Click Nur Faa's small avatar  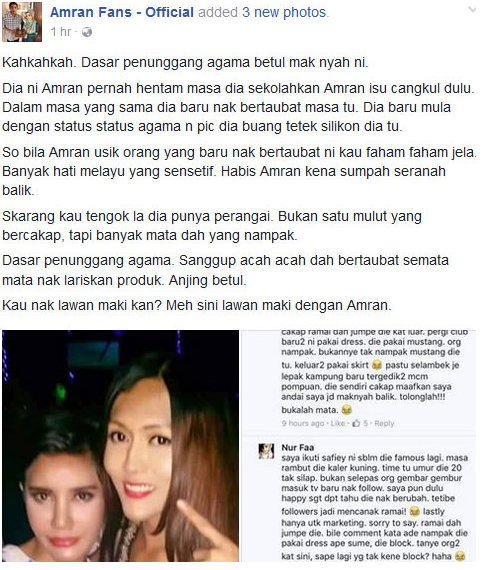(266, 451)
